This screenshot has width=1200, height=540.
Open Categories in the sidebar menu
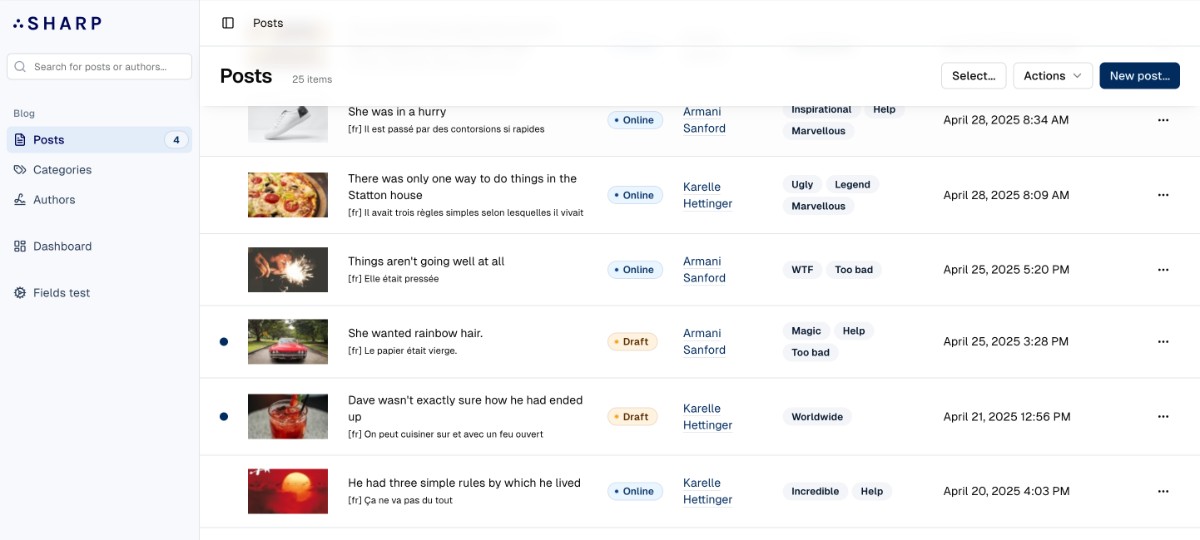click(x=62, y=170)
